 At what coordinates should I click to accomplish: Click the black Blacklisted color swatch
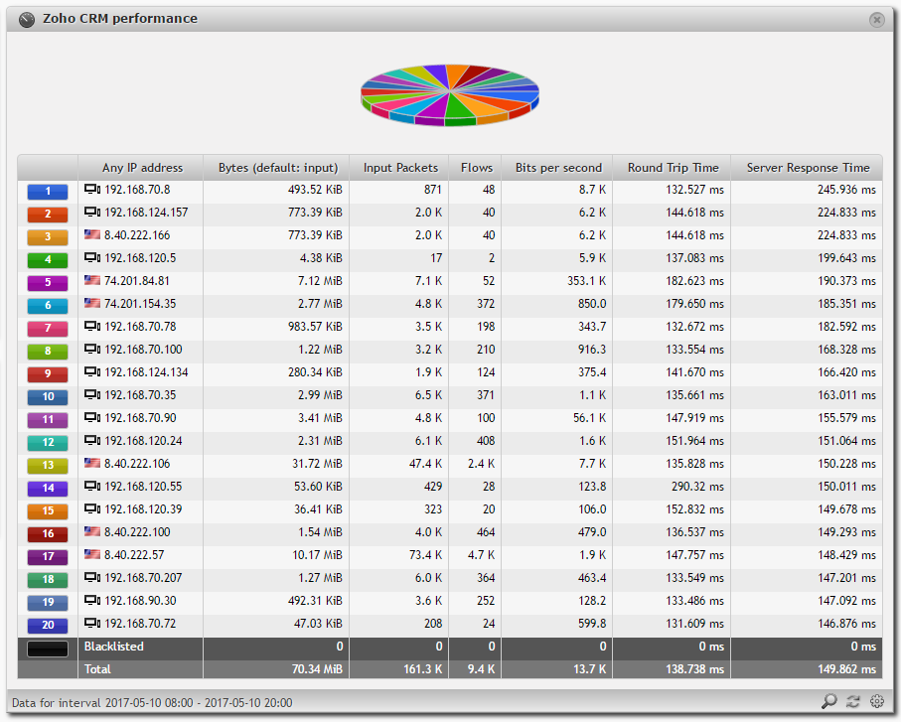click(x=48, y=648)
